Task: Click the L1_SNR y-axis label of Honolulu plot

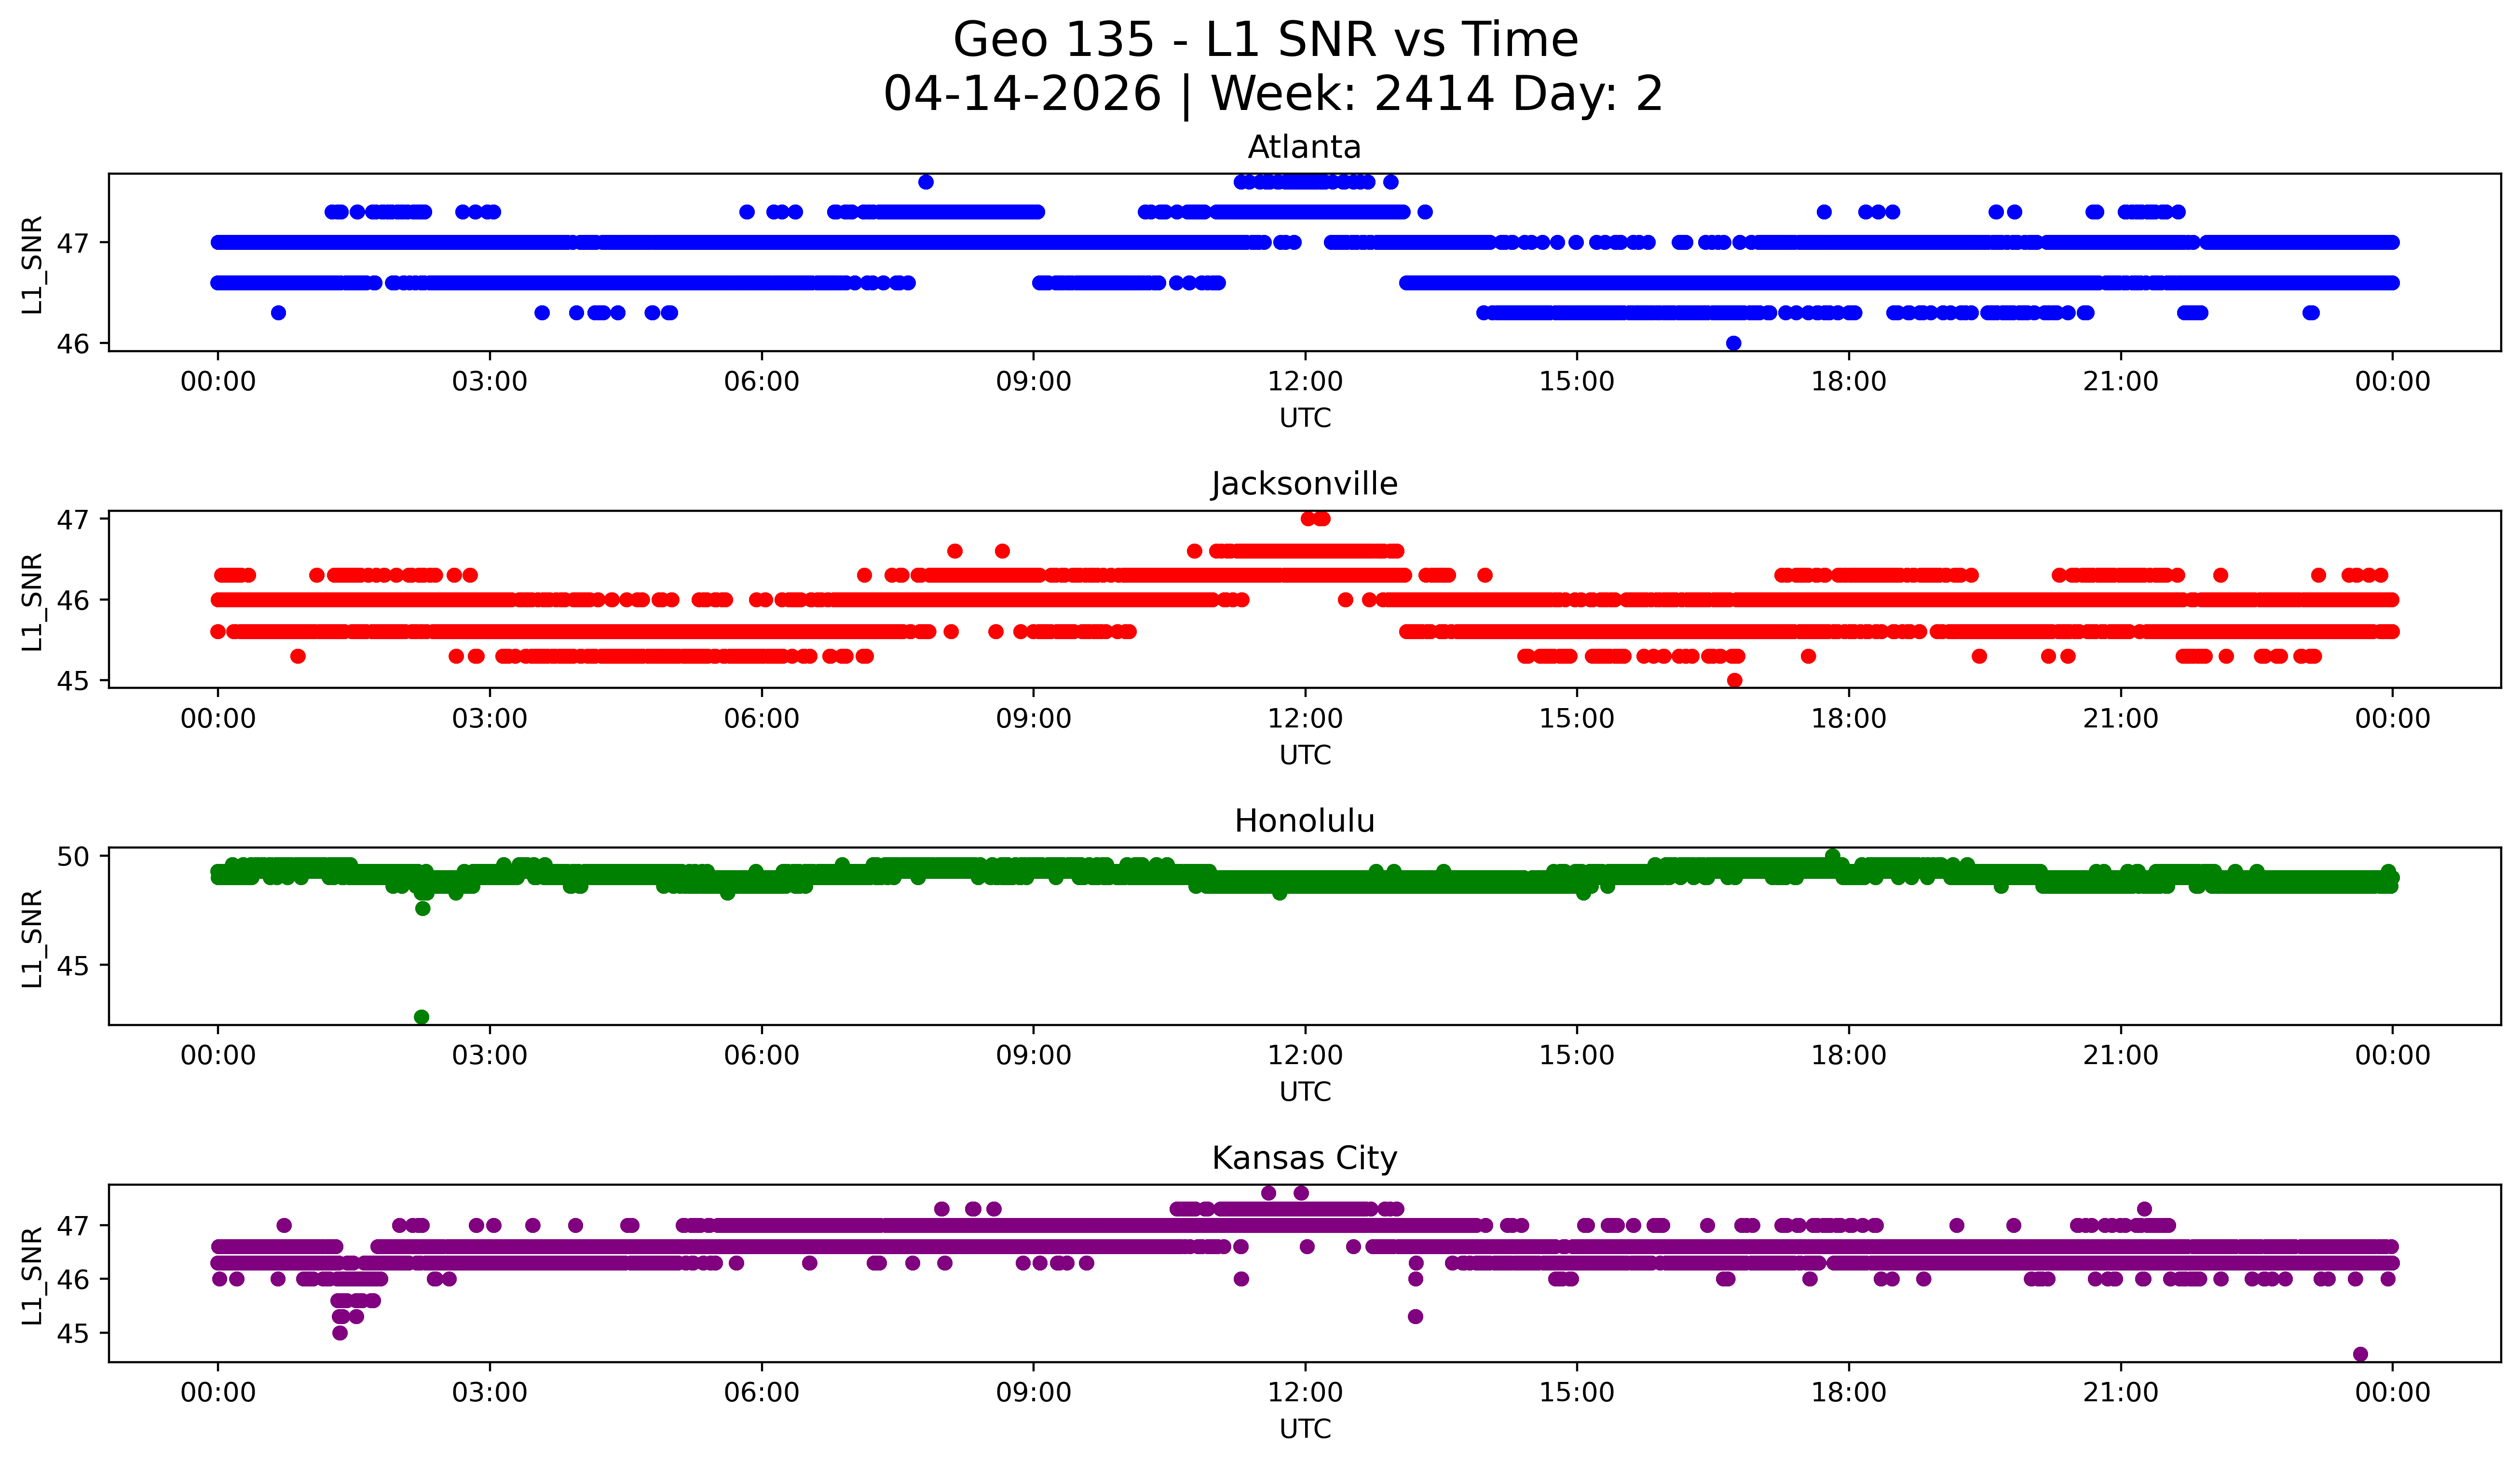Action: (x=32, y=938)
